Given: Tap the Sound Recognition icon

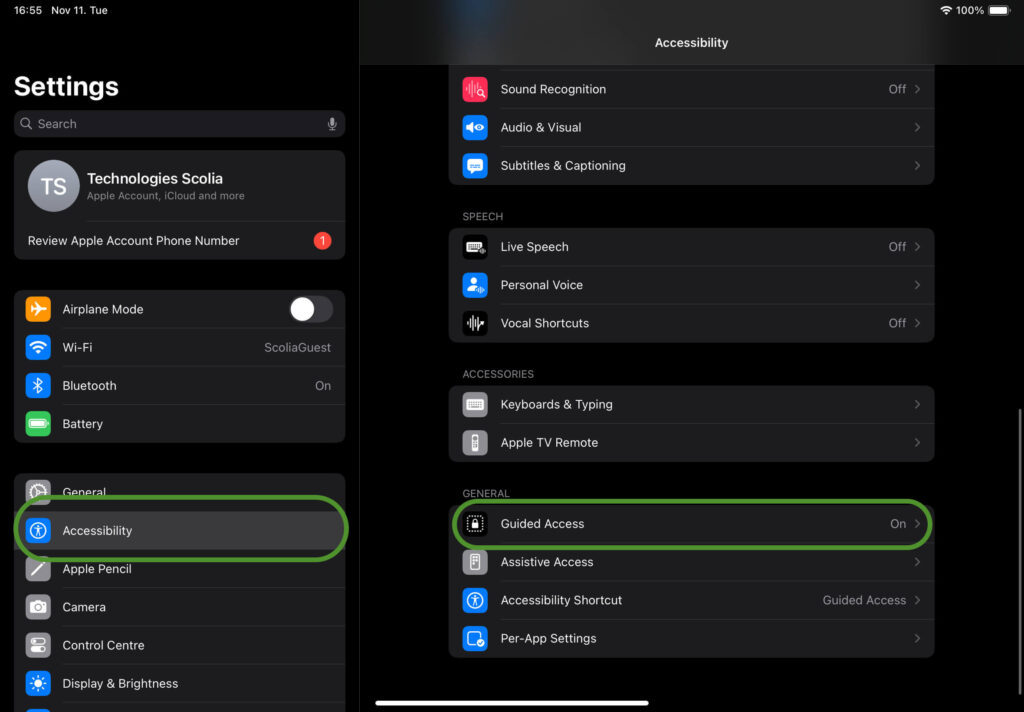Looking at the screenshot, I should 475,89.
